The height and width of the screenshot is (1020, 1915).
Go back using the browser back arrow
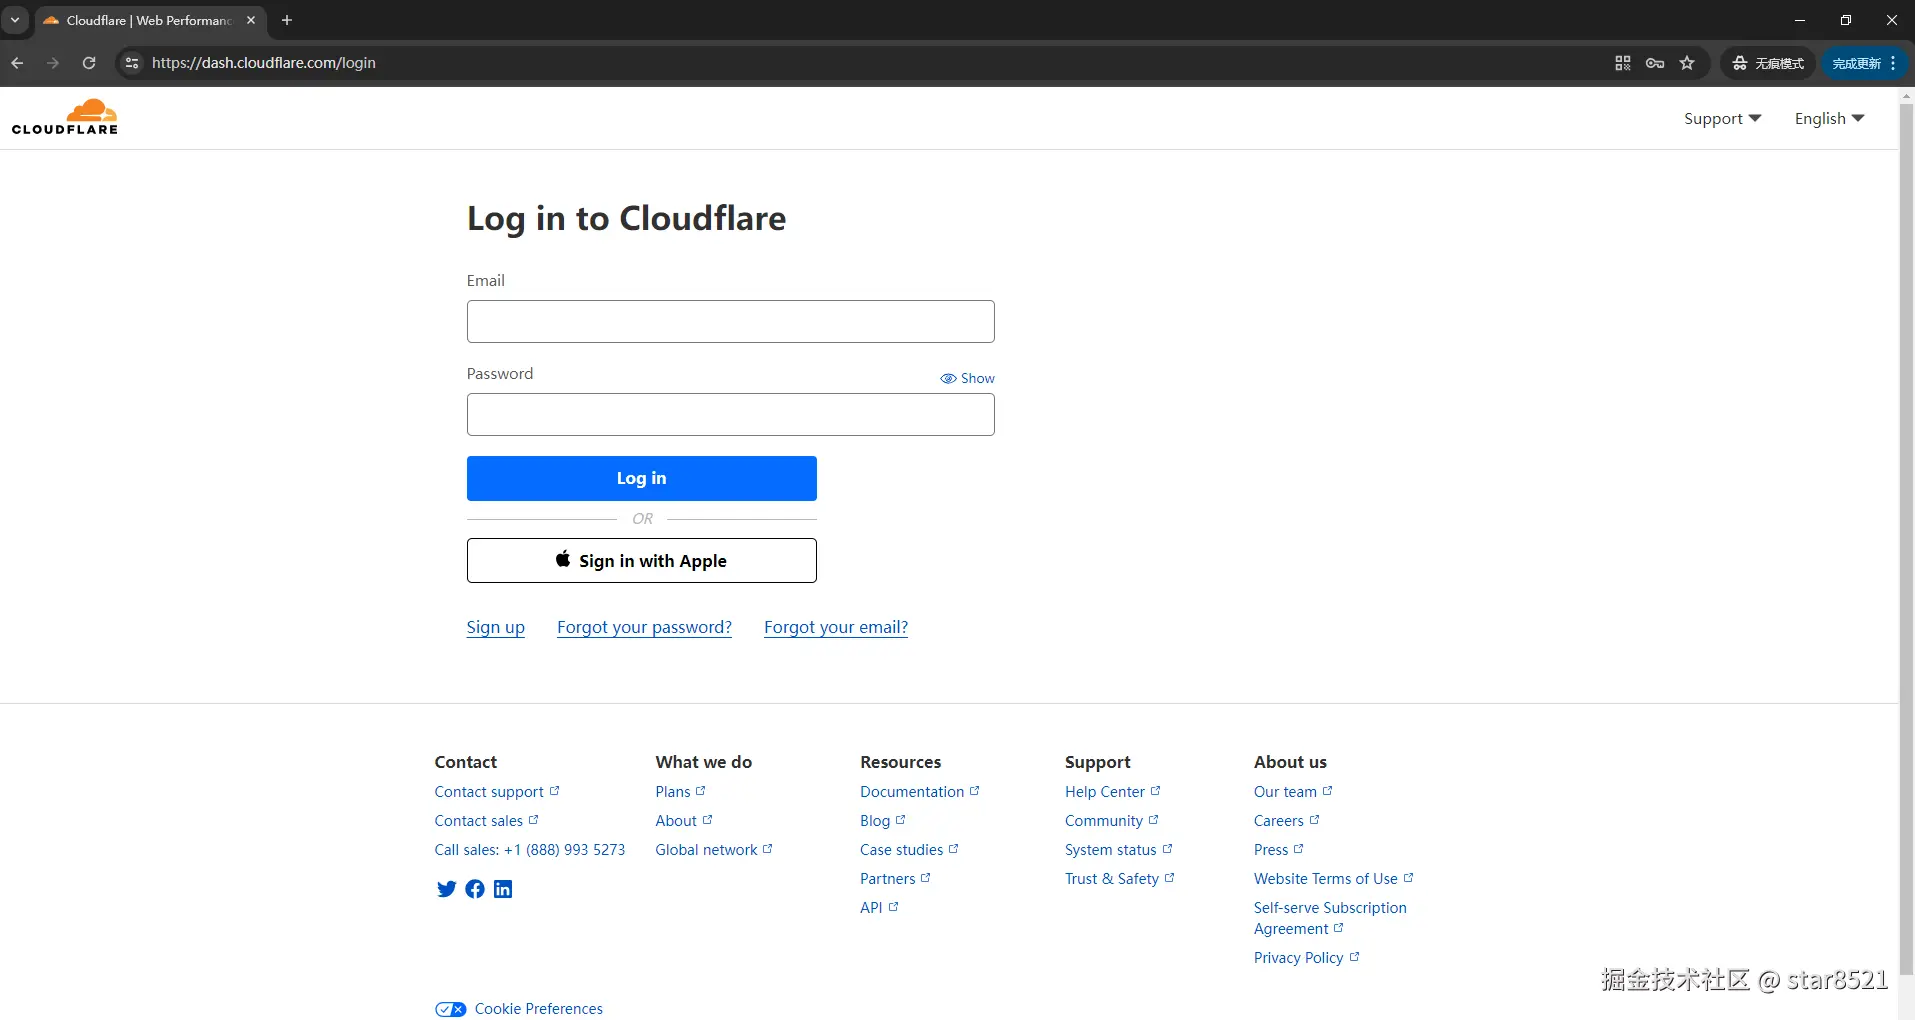click(17, 63)
